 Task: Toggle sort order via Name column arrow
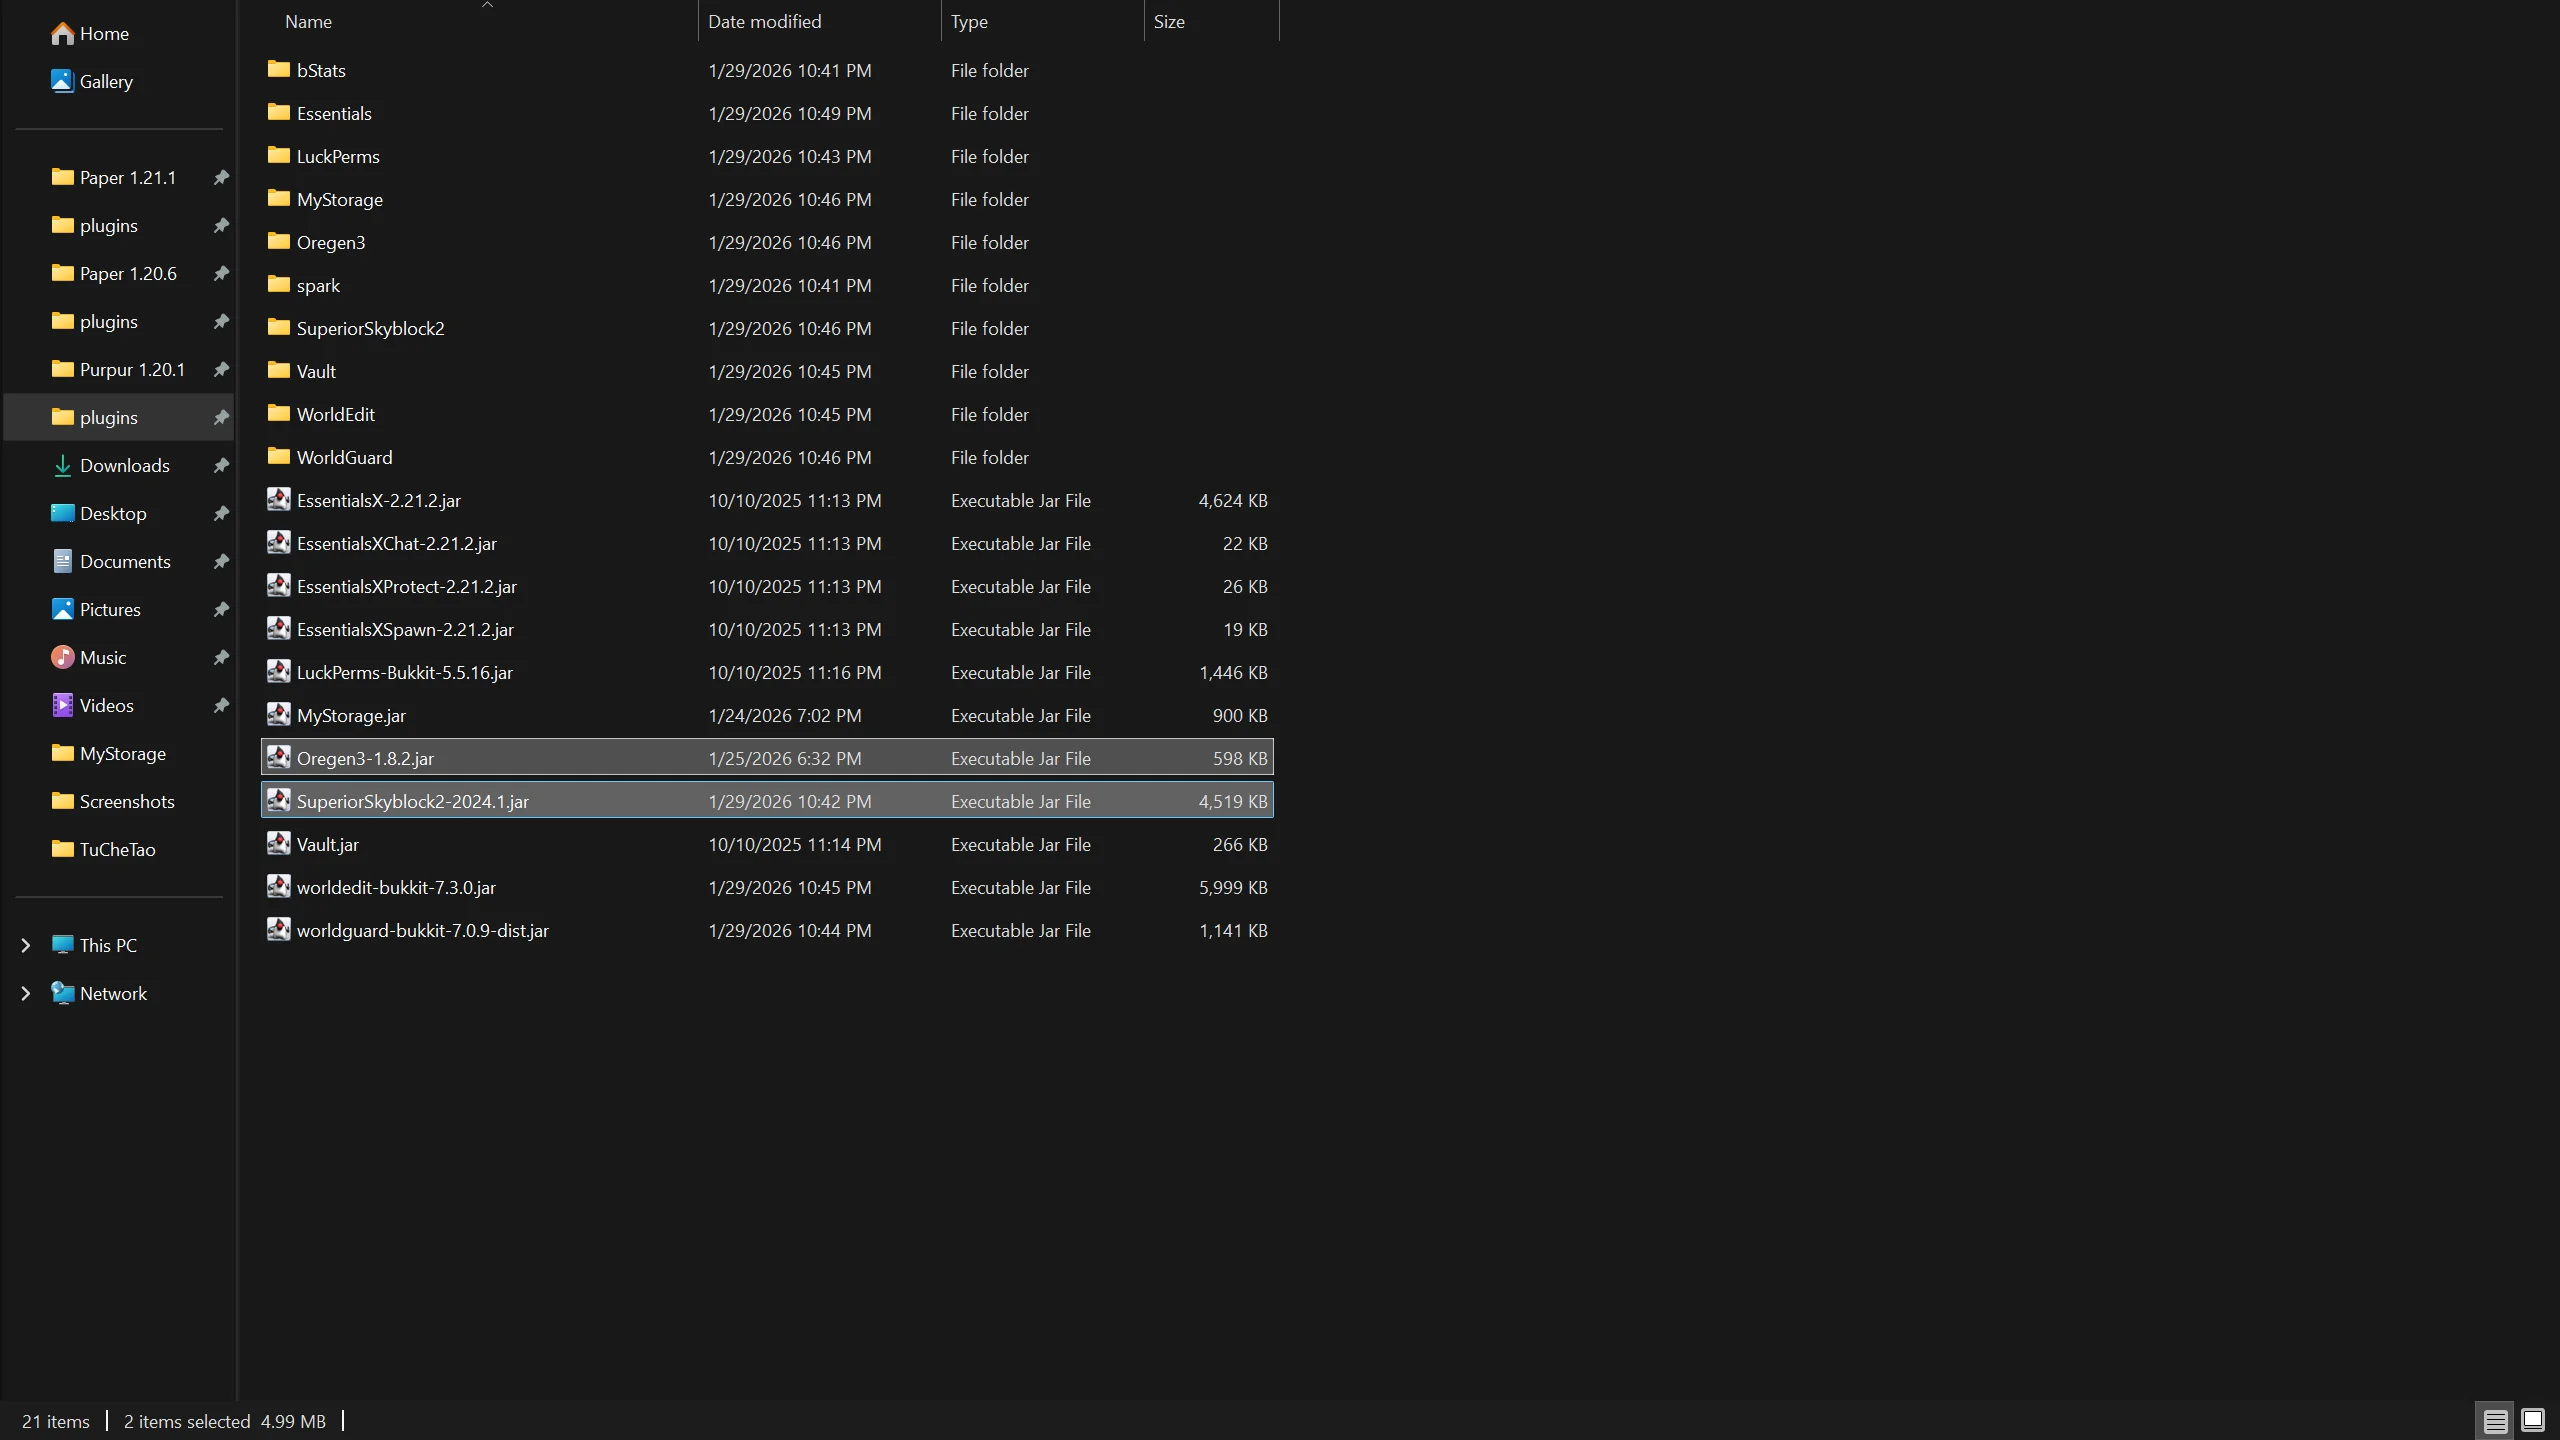pos(488,6)
